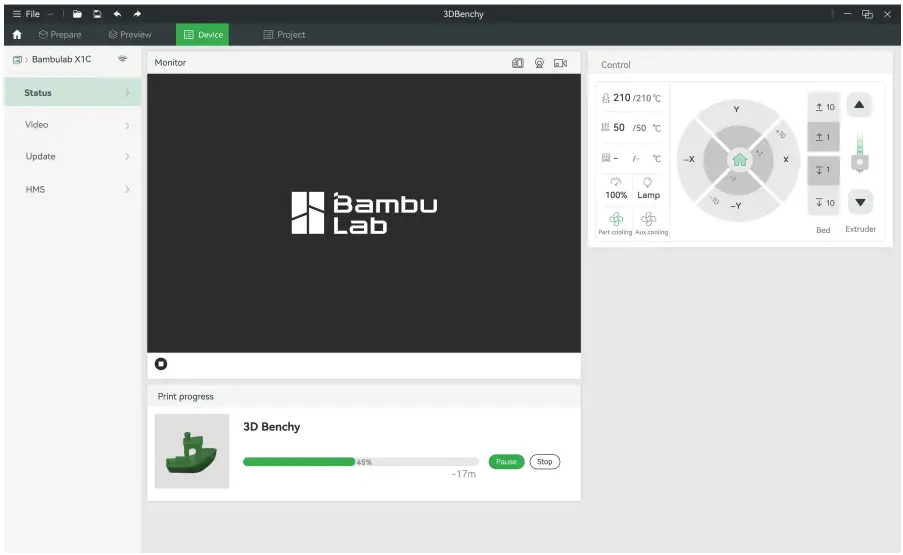Screen dimensions: 903x555
Task: Click the 3D Benchy job title
Action: (272, 427)
